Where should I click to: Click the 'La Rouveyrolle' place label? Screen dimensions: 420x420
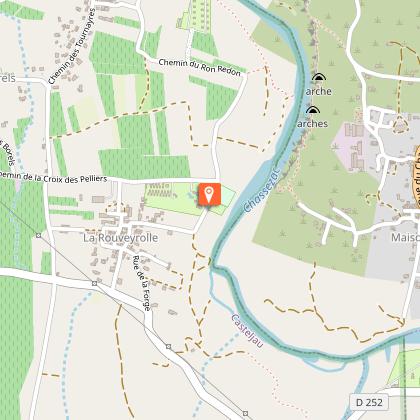[120, 238]
